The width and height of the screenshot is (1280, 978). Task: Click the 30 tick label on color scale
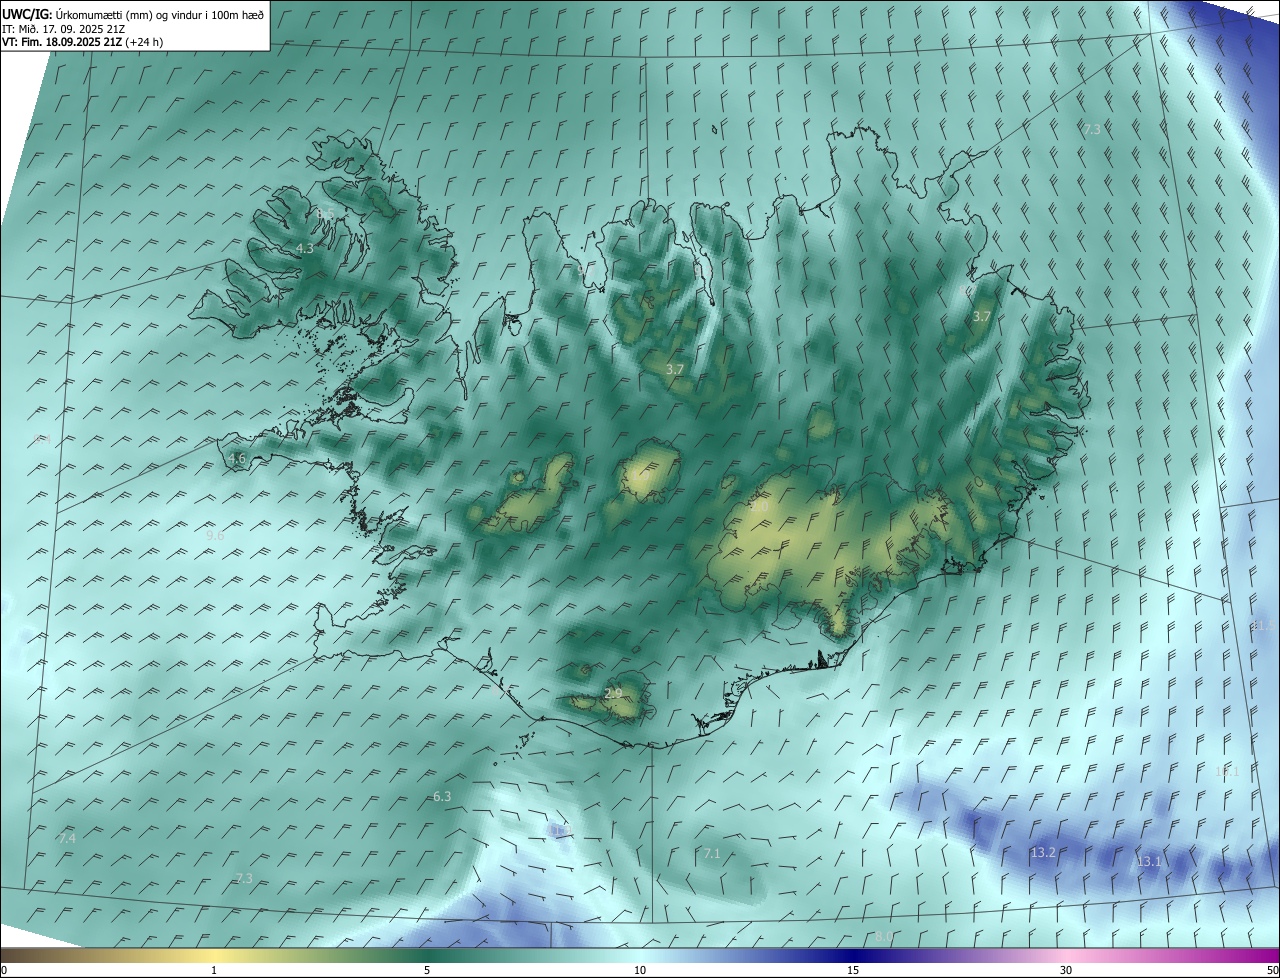pos(1066,970)
